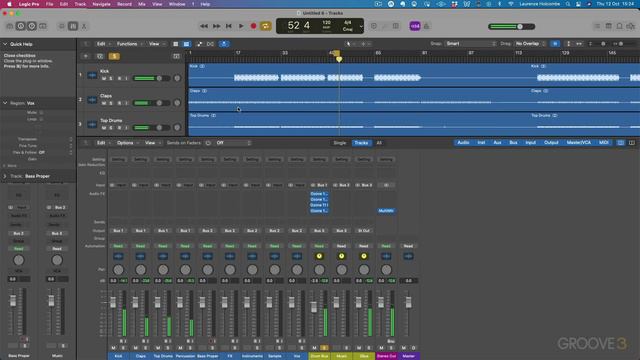This screenshot has height=360, width=640.
Task: Open the media Browsers icon
Action: pyautogui.click(x=631, y=26)
